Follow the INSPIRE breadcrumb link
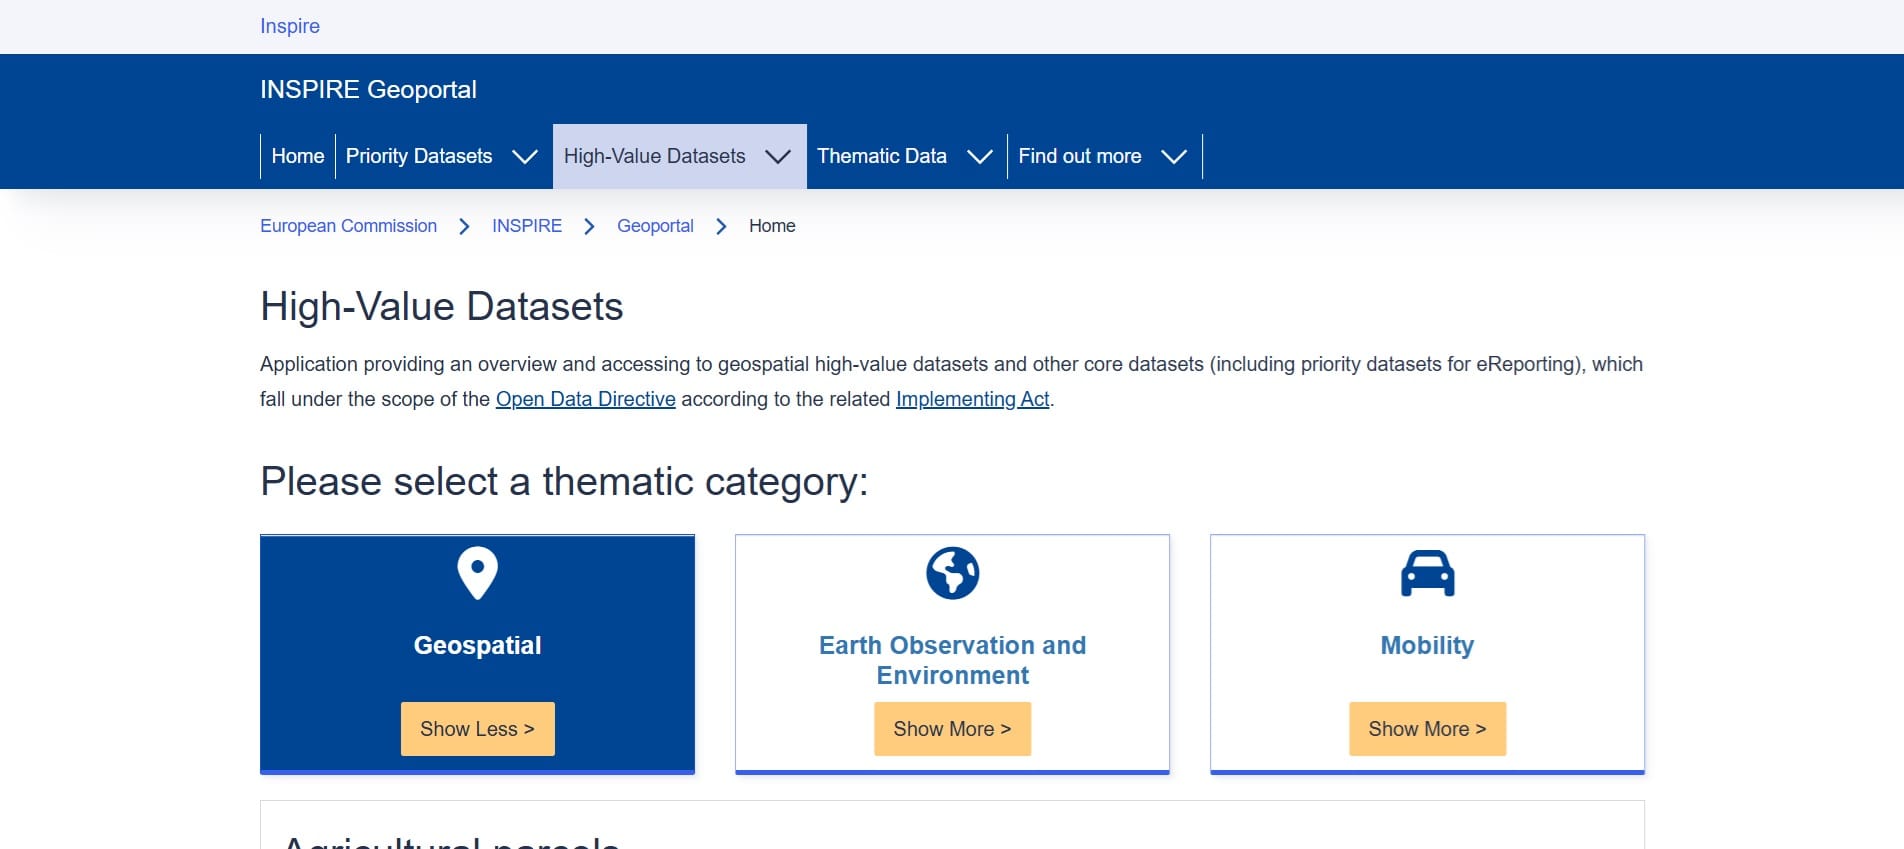This screenshot has width=1904, height=849. [527, 226]
